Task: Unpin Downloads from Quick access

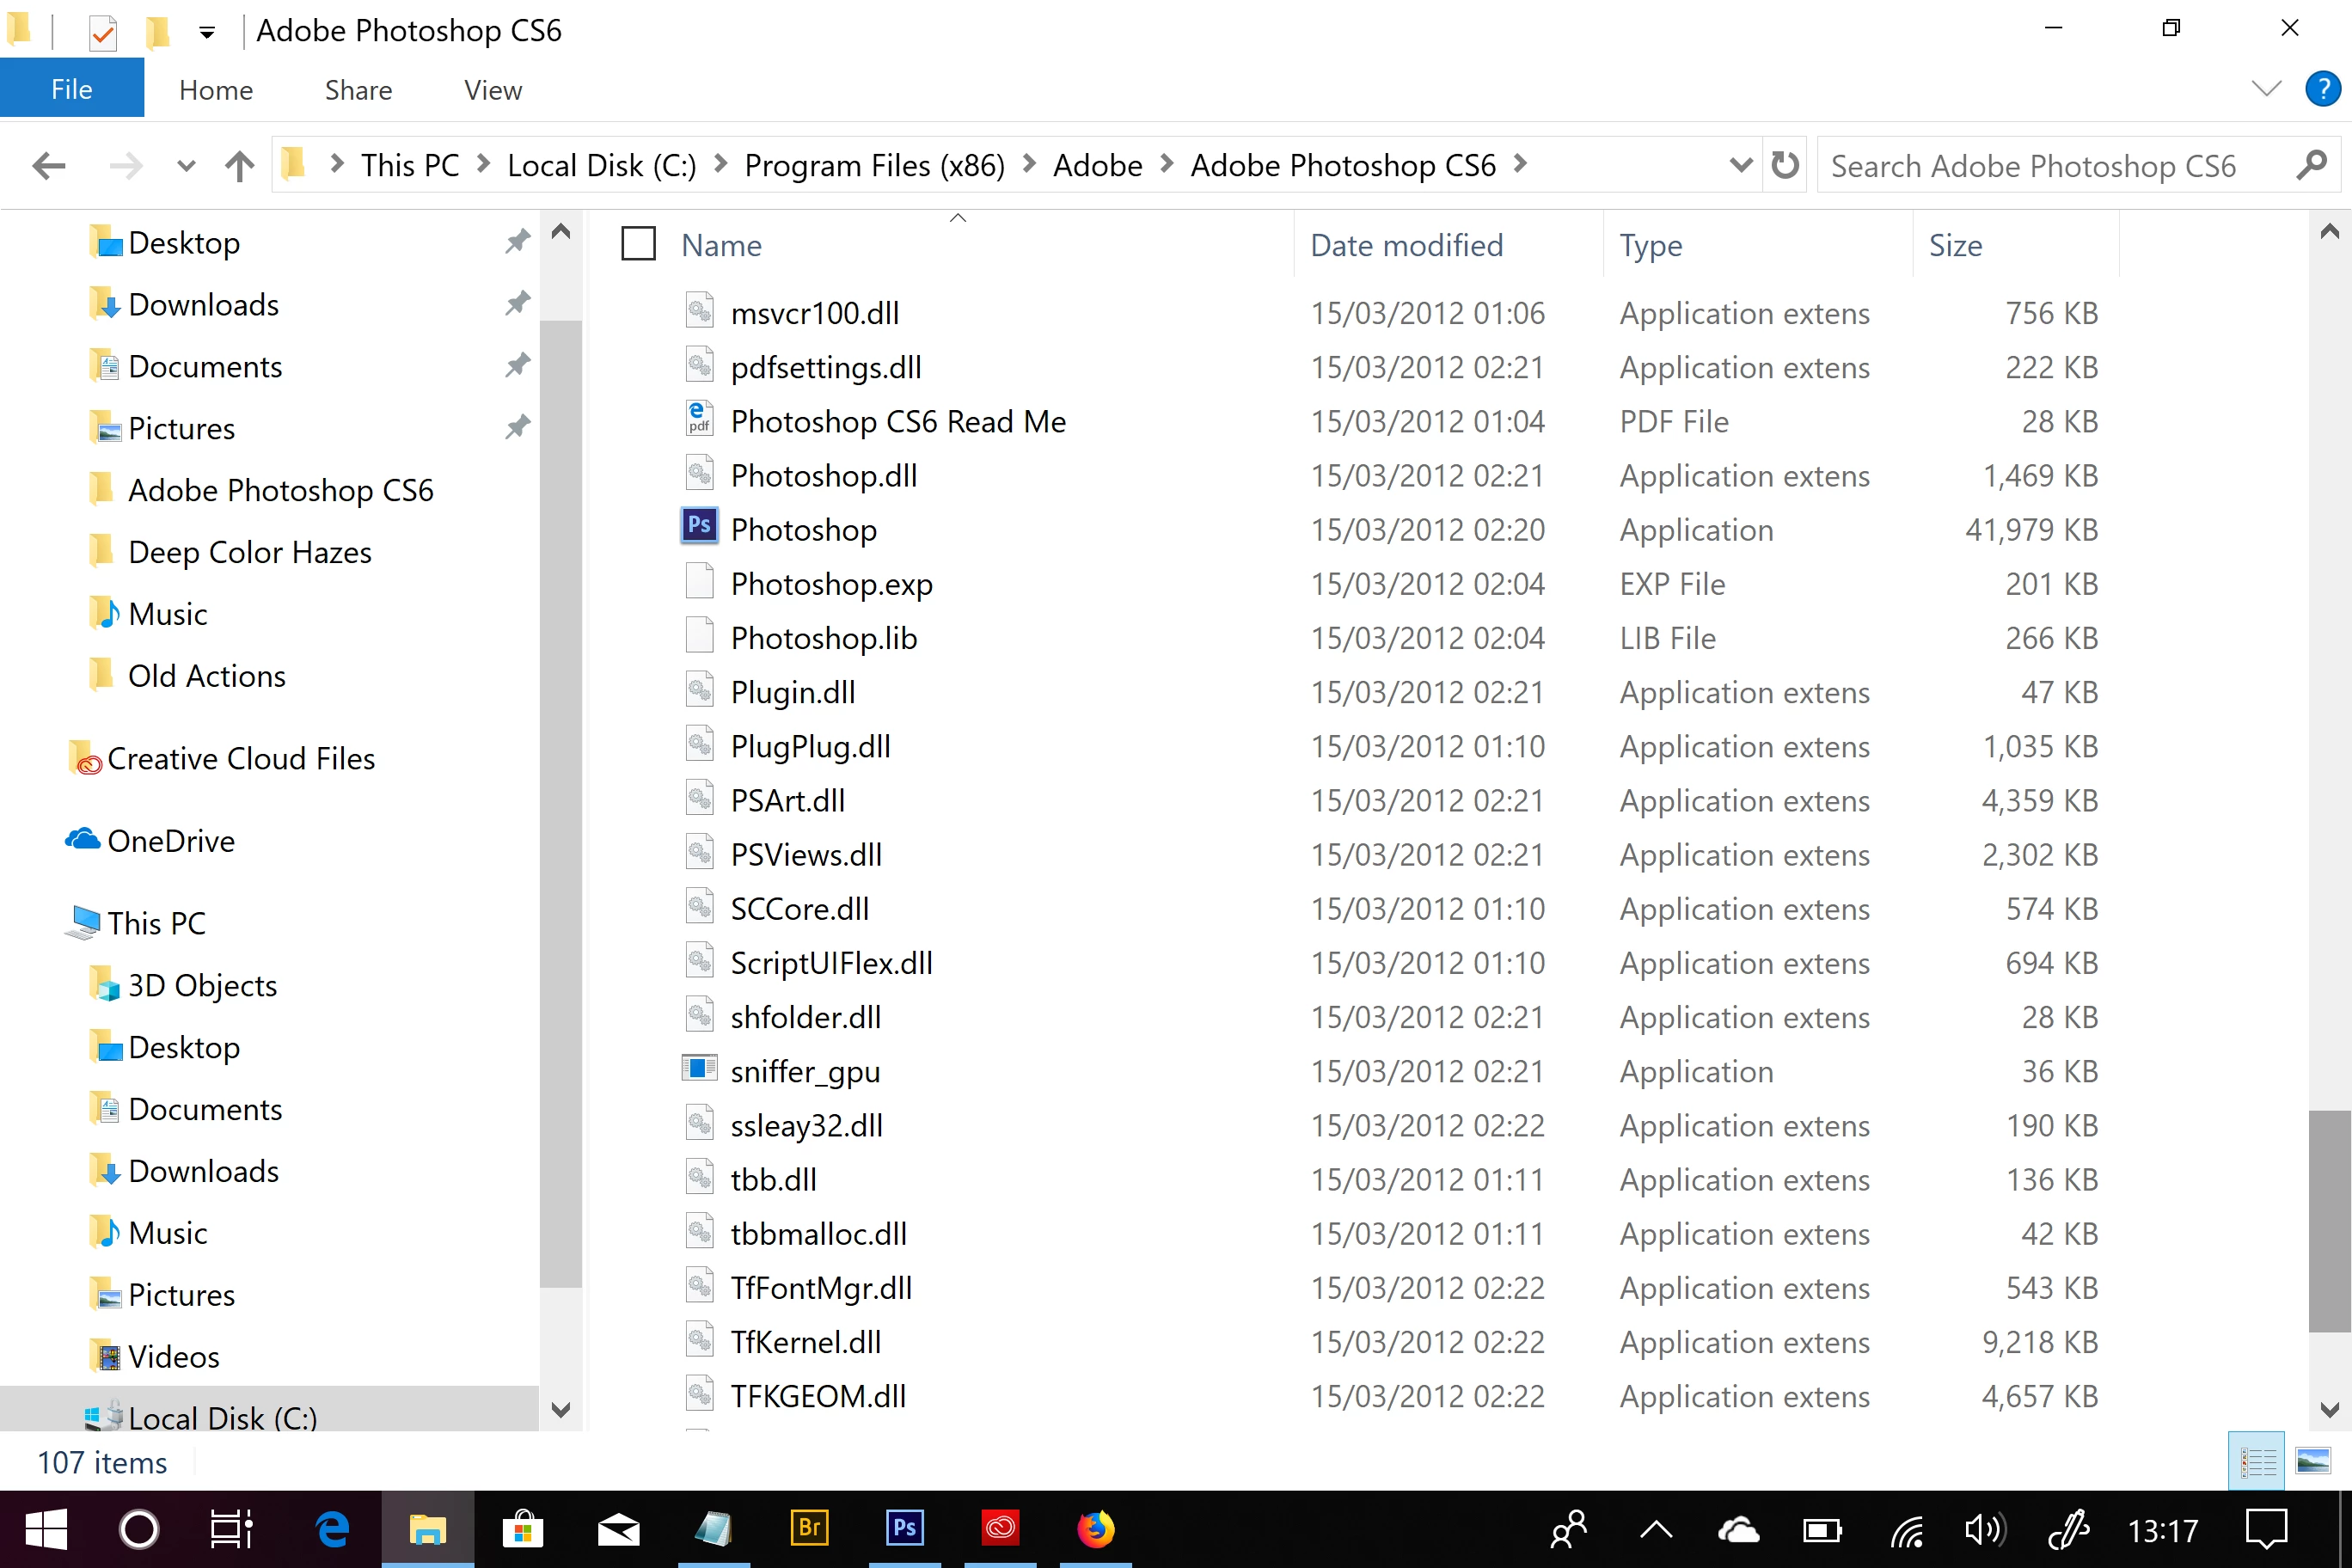Action: pyautogui.click(x=517, y=303)
